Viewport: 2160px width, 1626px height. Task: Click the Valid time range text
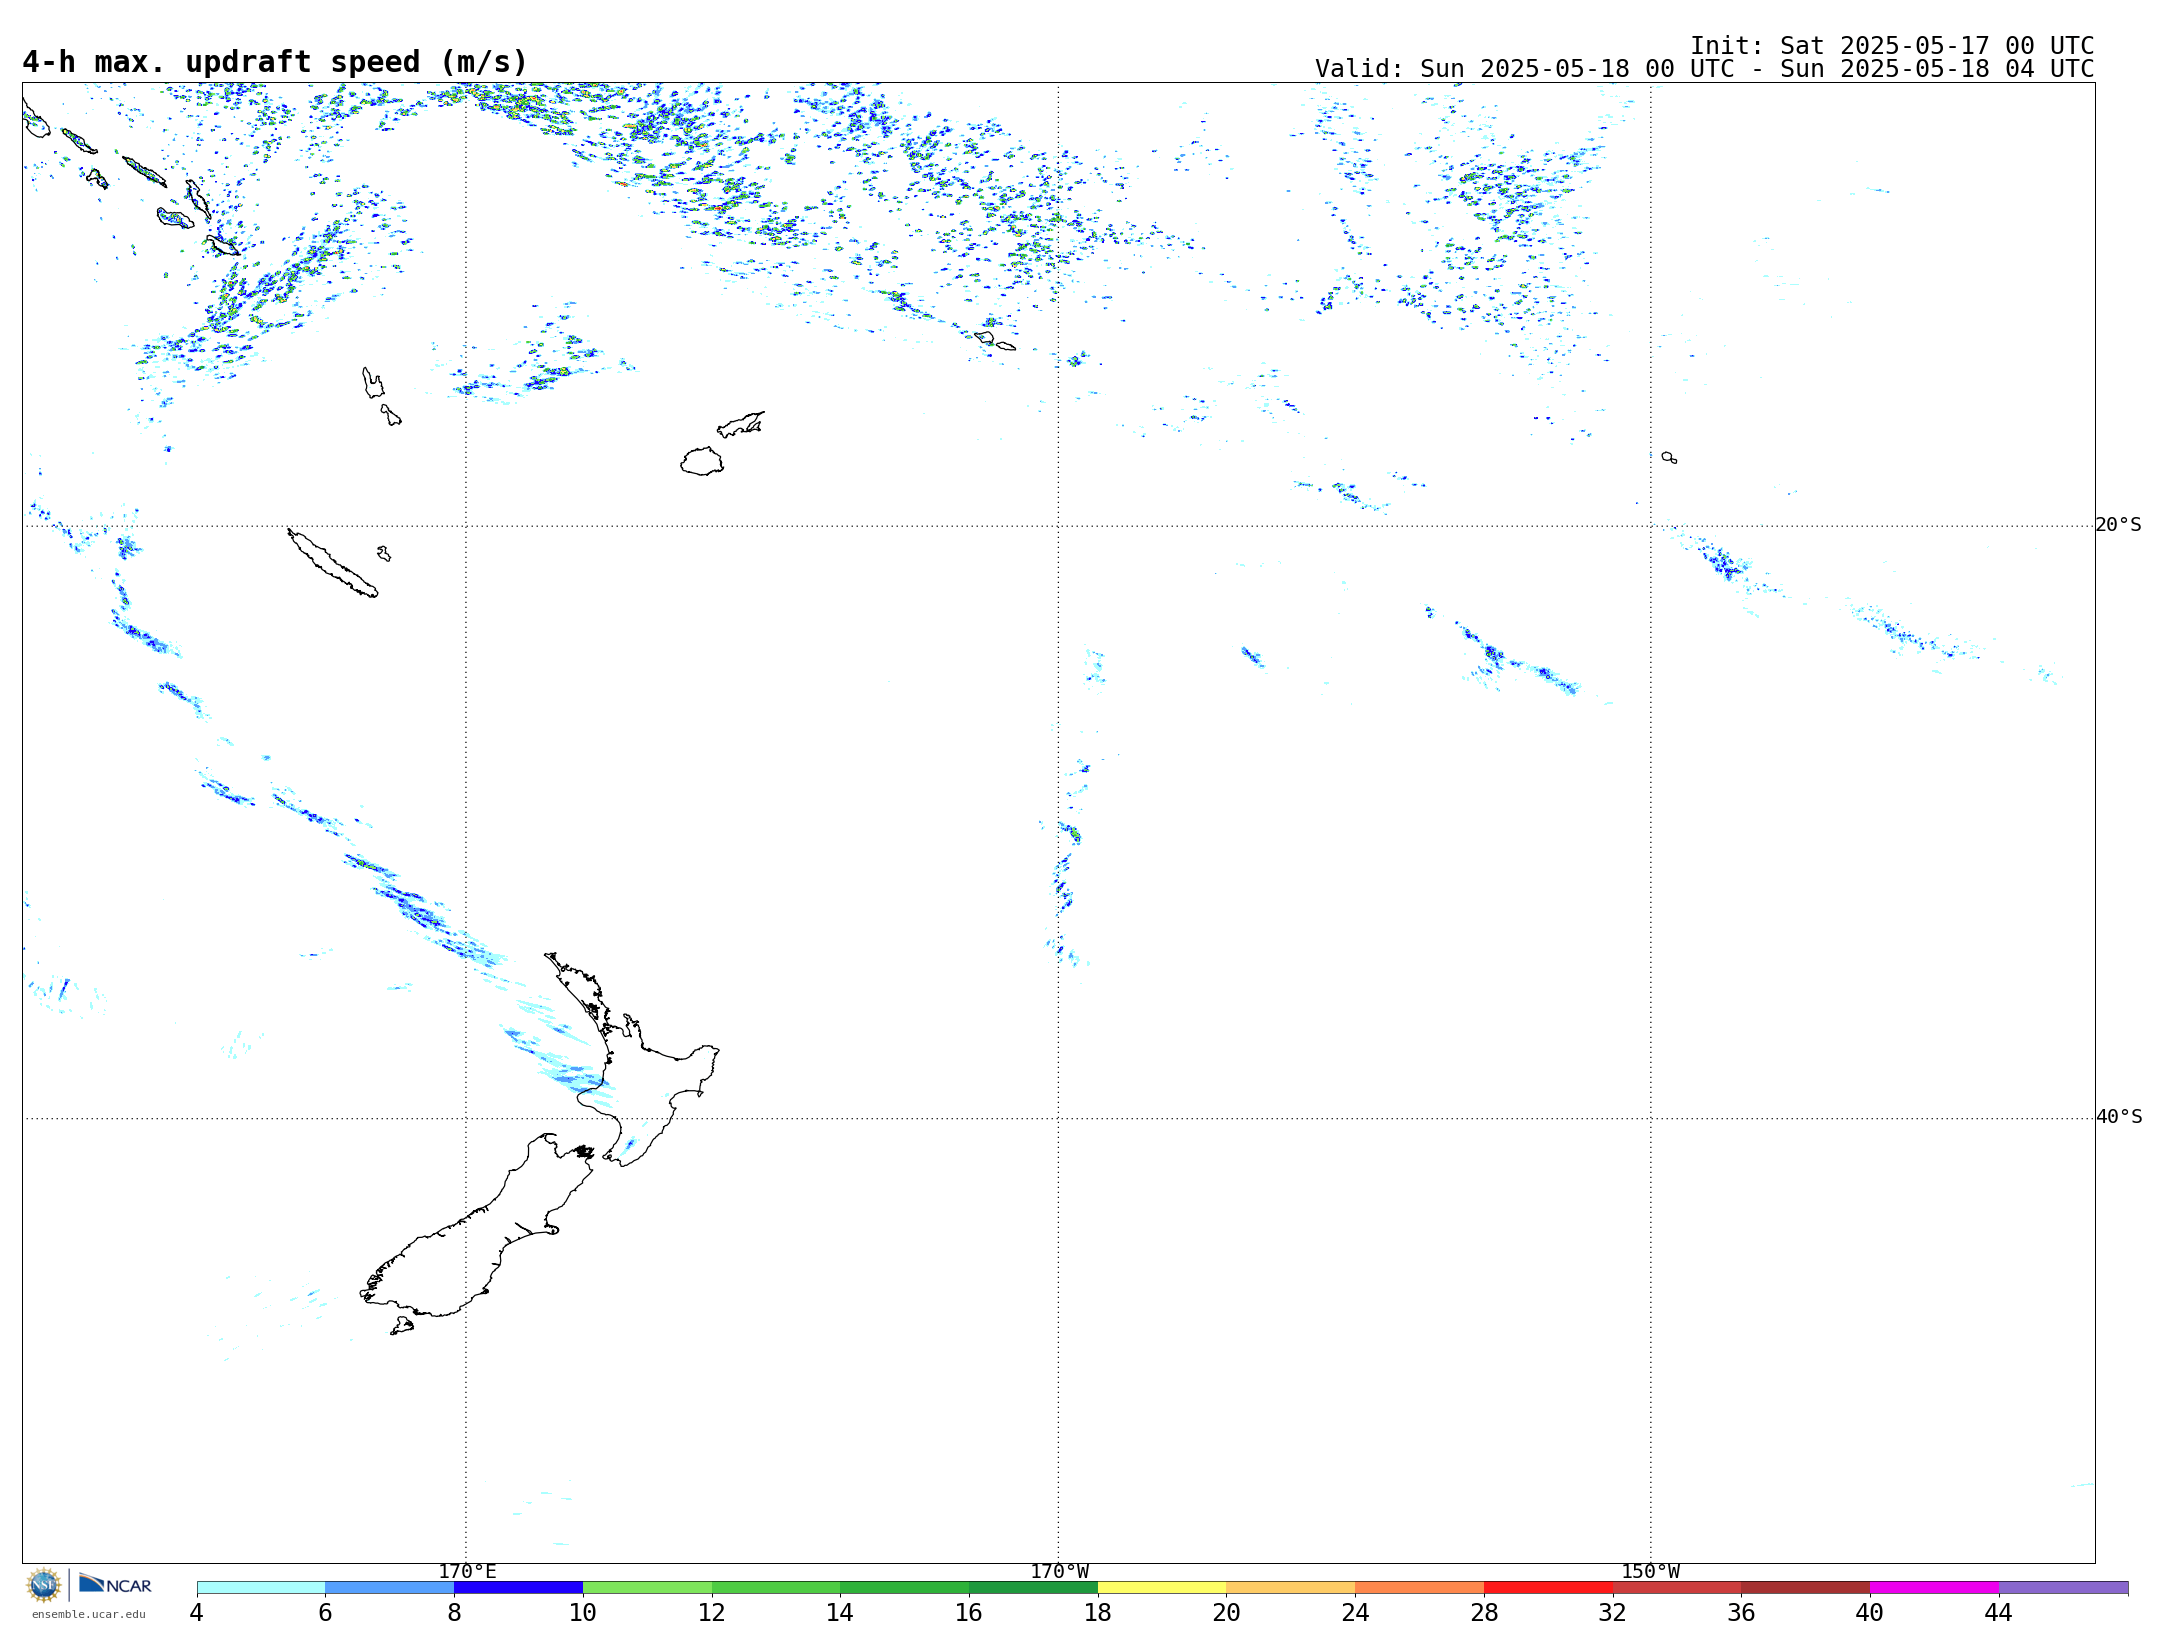click(1703, 69)
